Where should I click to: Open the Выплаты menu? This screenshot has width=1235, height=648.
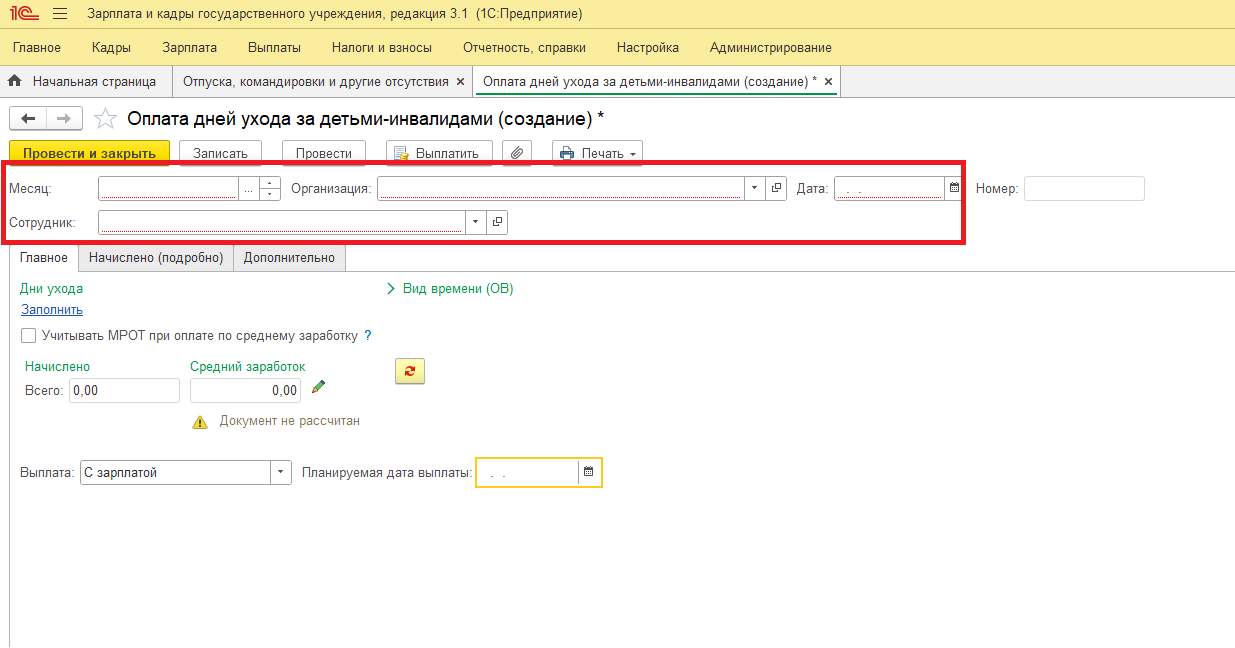275,47
